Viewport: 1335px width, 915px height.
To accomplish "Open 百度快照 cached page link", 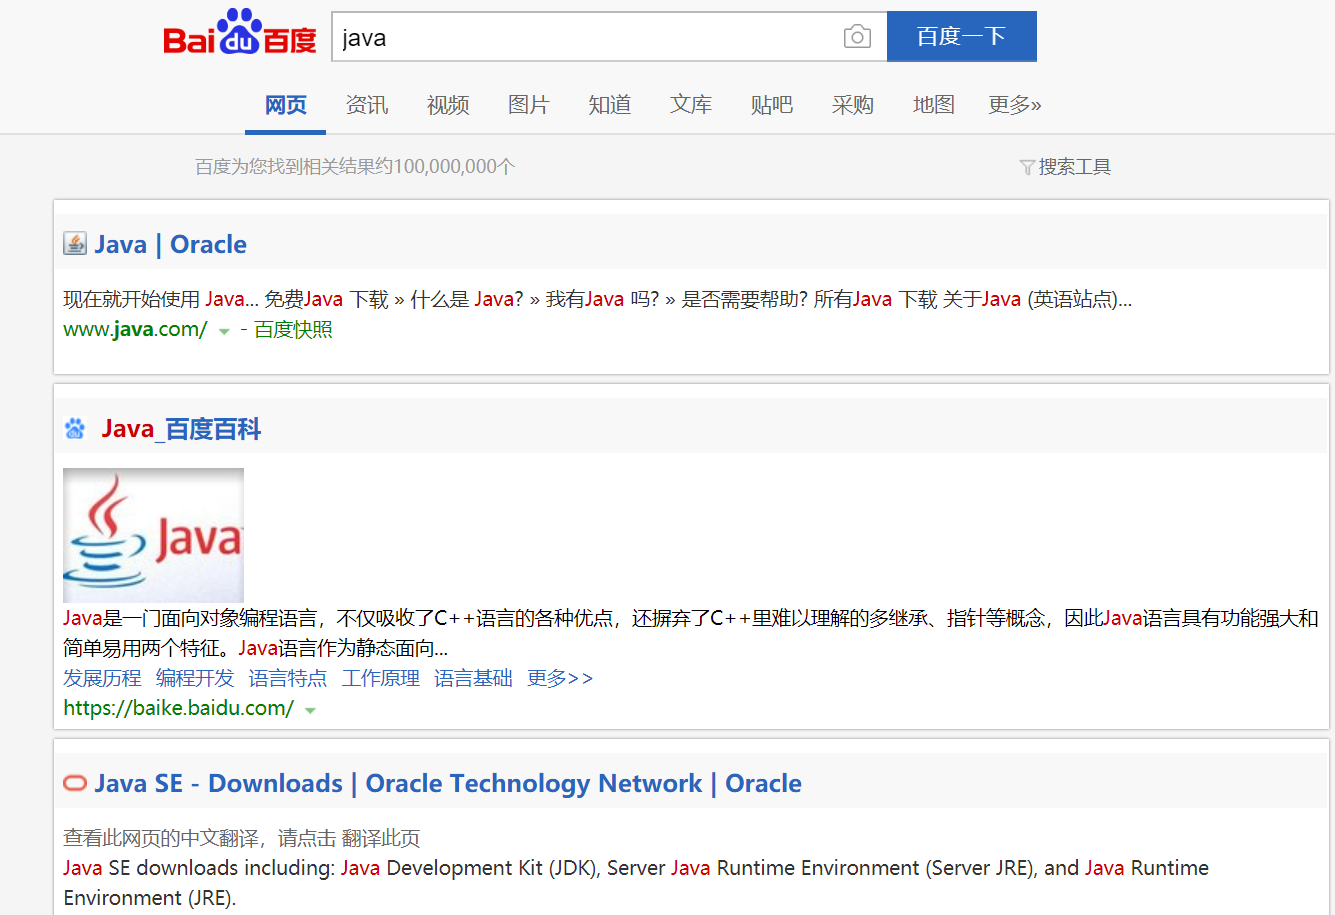I will point(293,329).
